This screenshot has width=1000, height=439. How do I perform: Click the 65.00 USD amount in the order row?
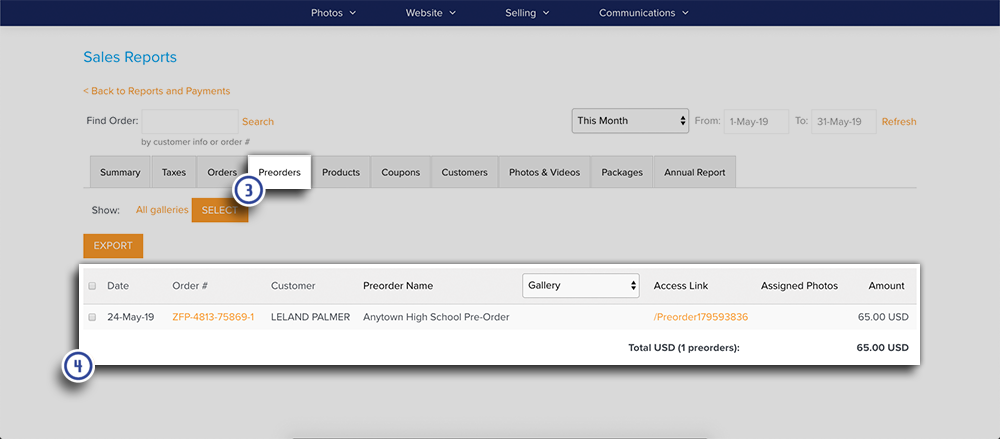click(883, 317)
